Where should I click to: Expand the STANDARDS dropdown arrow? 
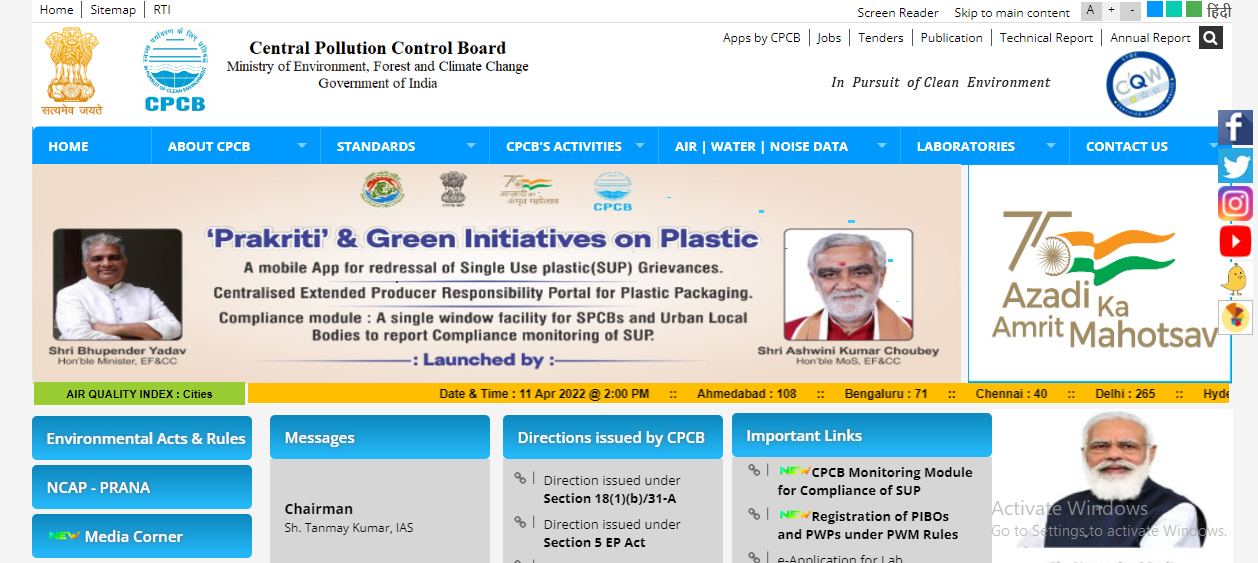click(471, 145)
